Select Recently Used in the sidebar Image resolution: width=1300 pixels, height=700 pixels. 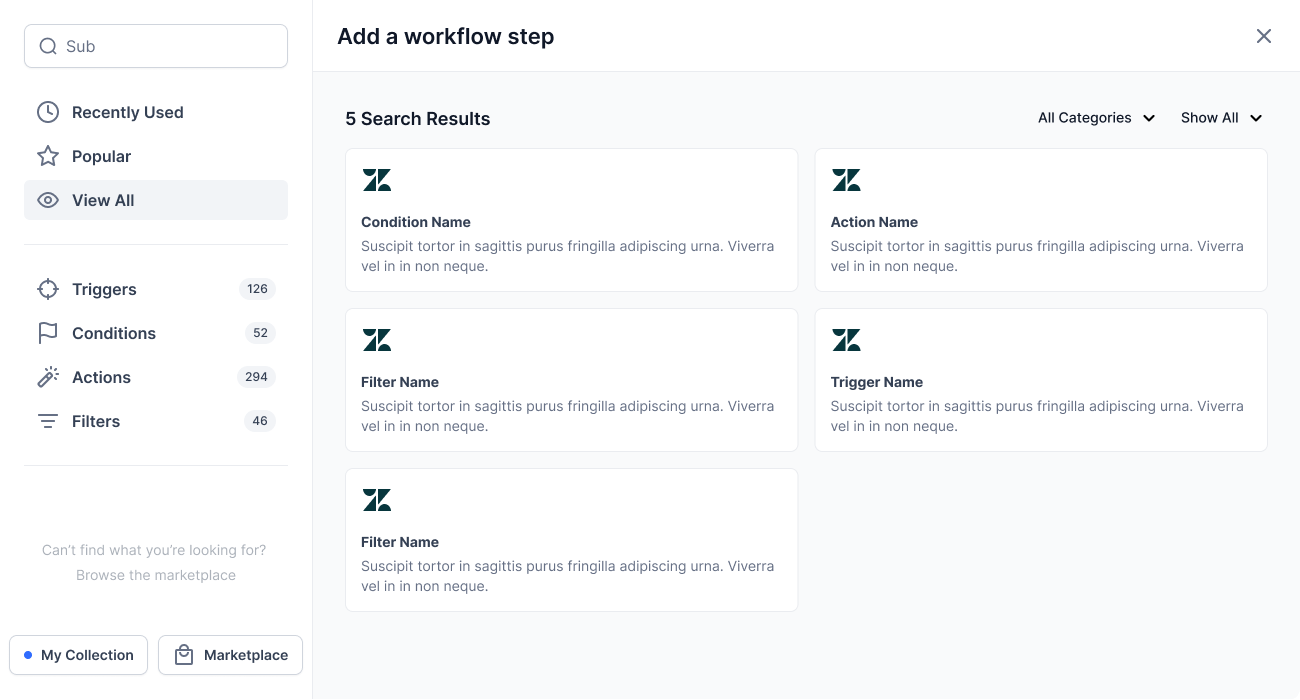[156, 112]
